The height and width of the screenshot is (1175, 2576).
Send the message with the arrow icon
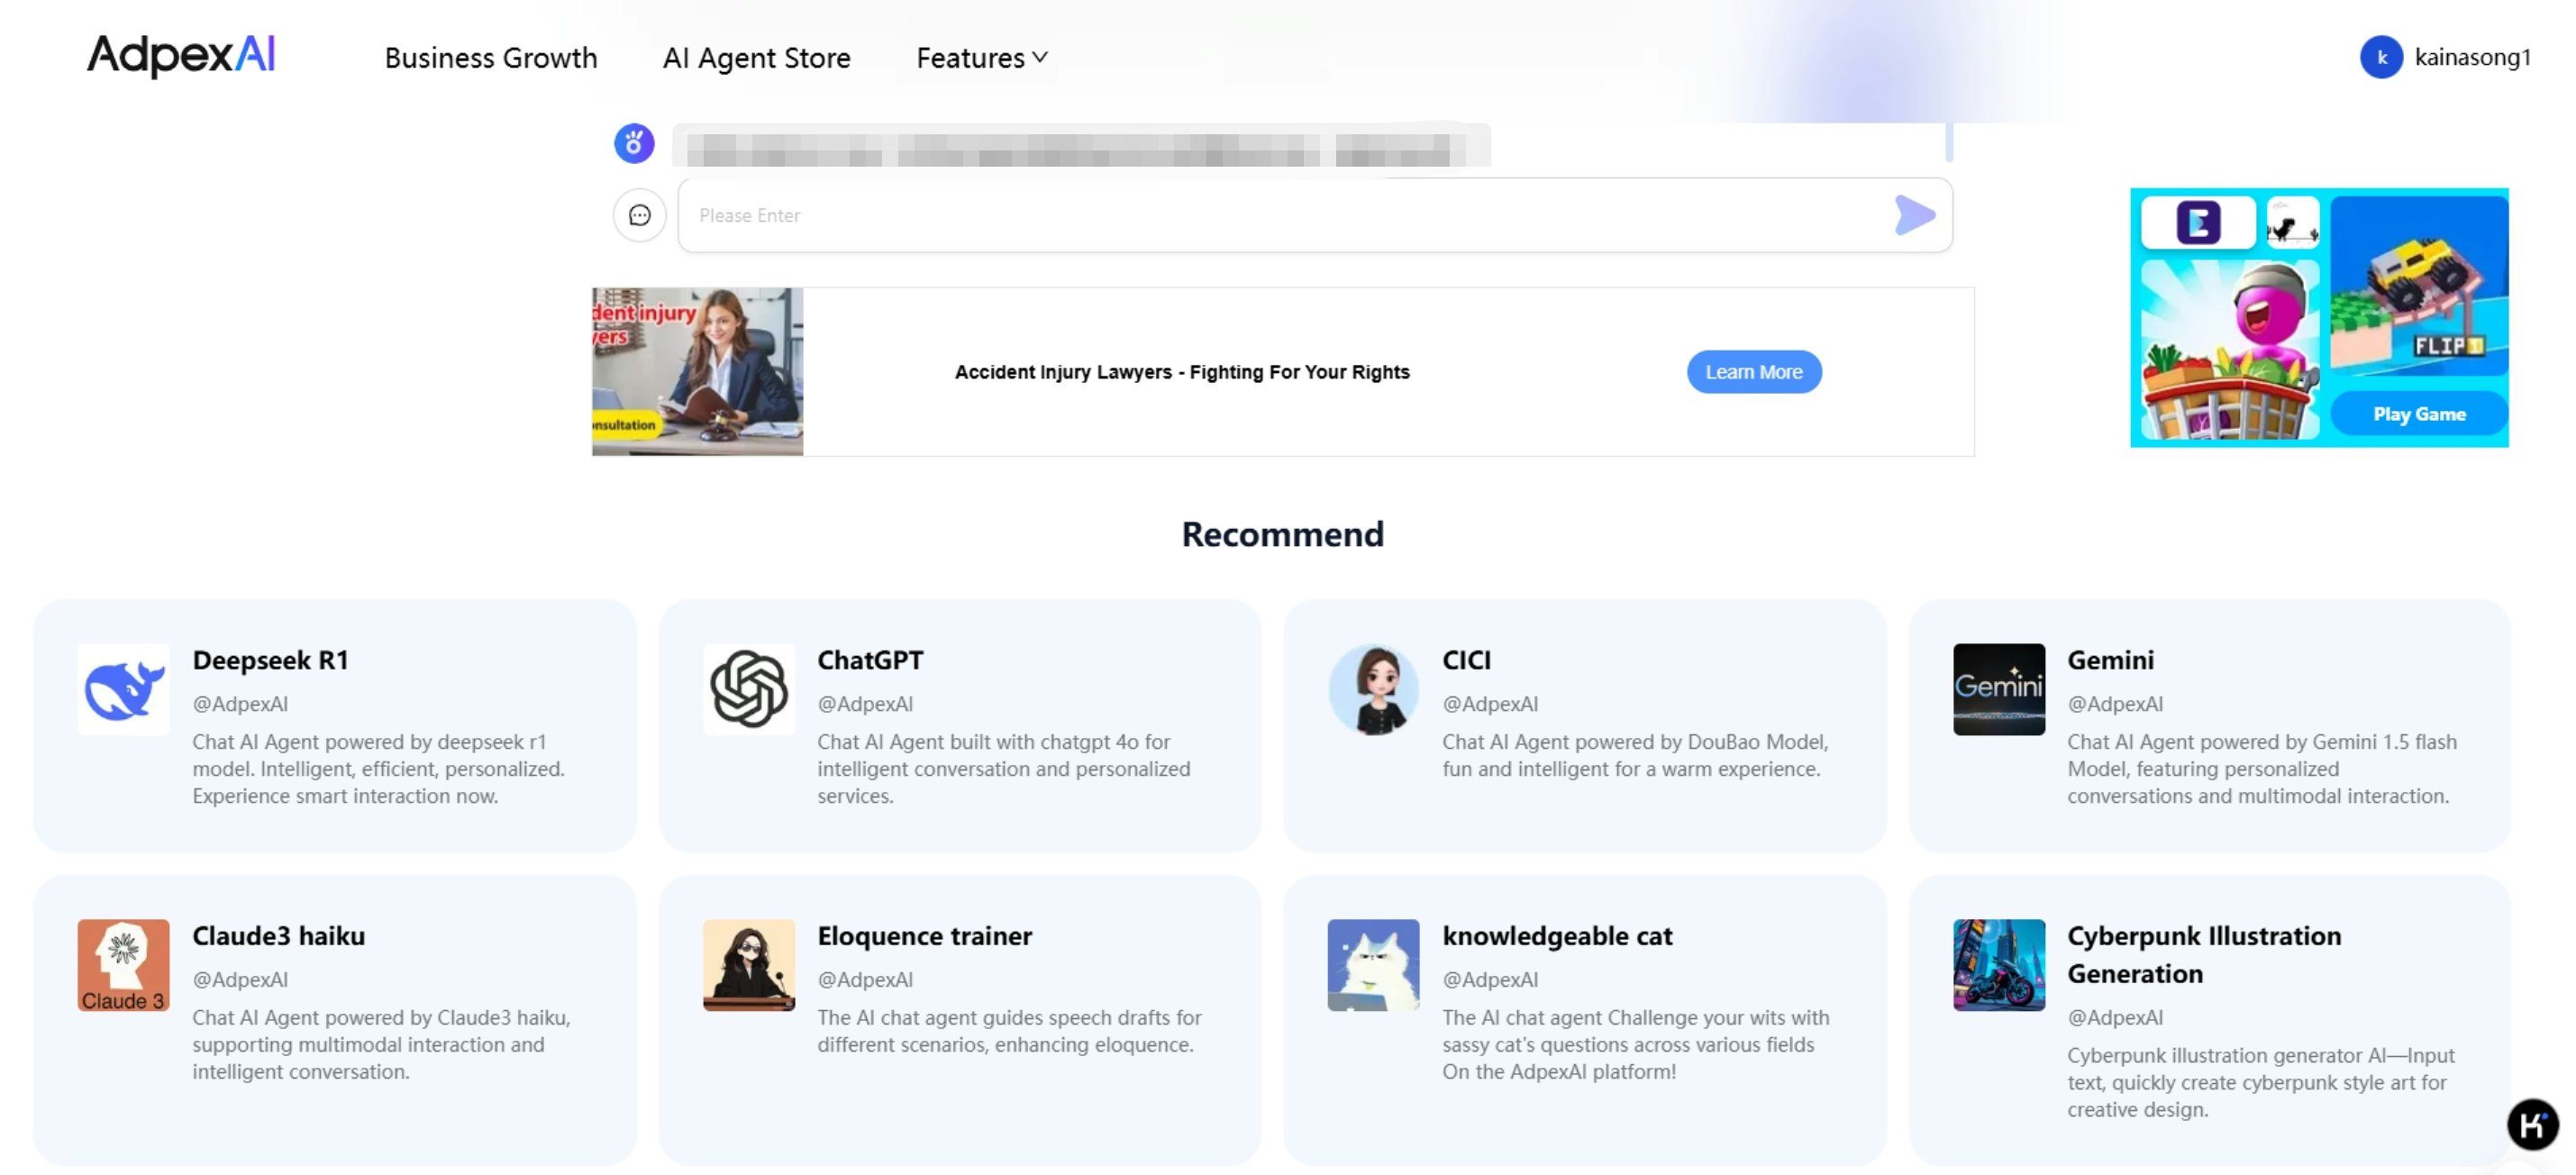[x=1914, y=215]
